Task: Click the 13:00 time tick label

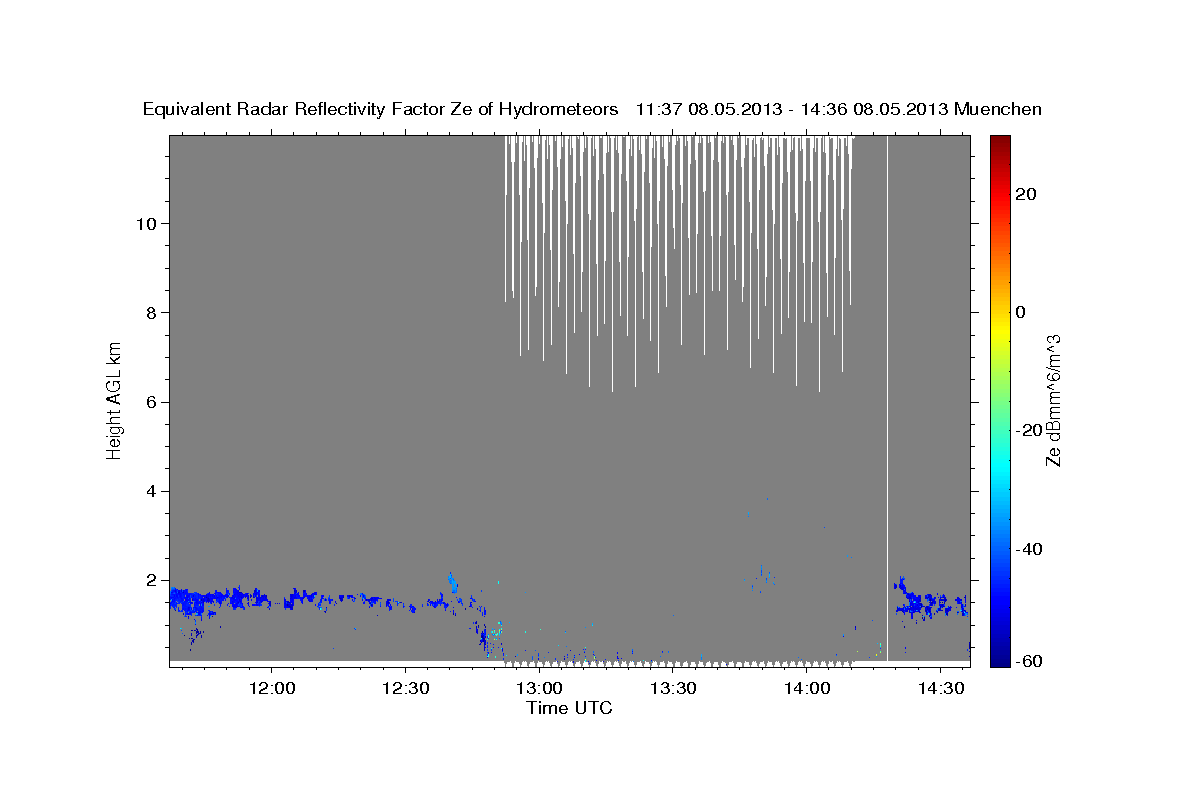Action: (x=539, y=689)
